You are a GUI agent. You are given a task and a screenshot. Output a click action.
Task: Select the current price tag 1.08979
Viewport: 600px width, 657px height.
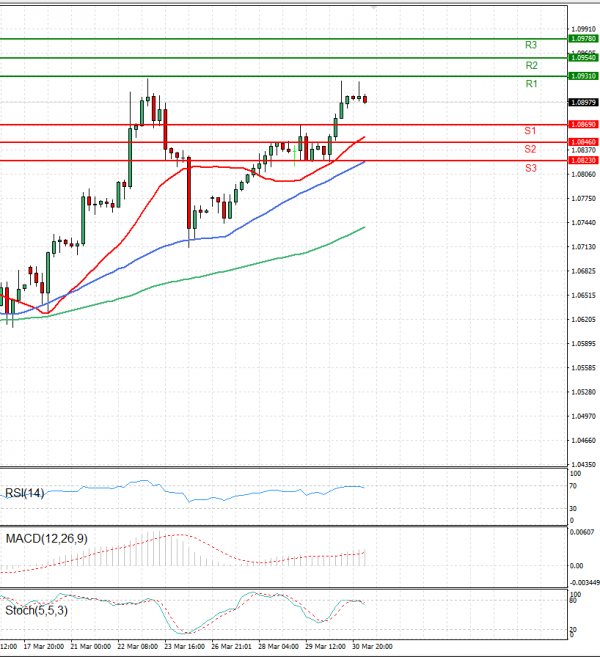[583, 102]
